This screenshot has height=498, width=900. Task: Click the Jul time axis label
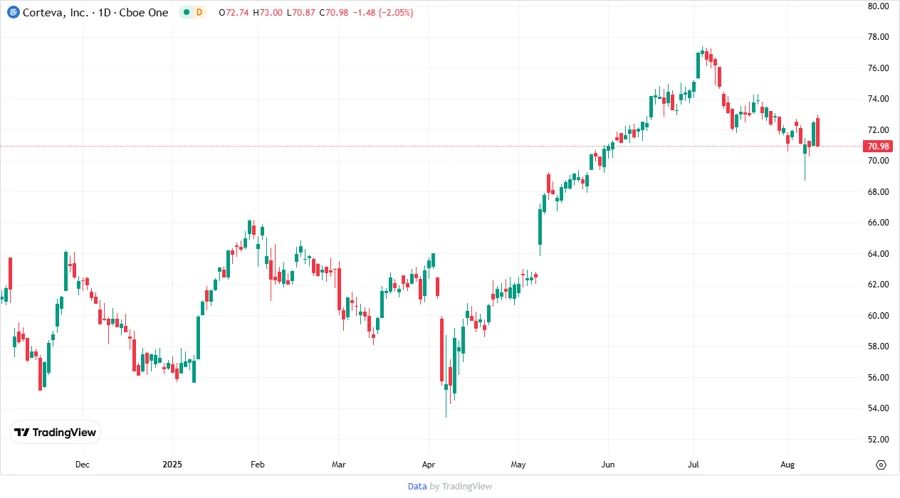pos(693,464)
